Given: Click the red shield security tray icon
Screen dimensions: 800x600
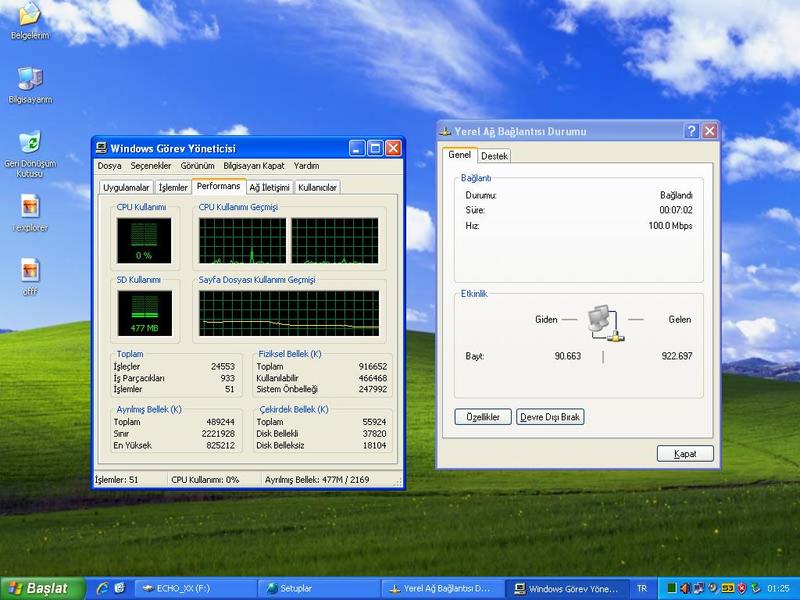Looking at the screenshot, I should pyautogui.click(x=742, y=589).
